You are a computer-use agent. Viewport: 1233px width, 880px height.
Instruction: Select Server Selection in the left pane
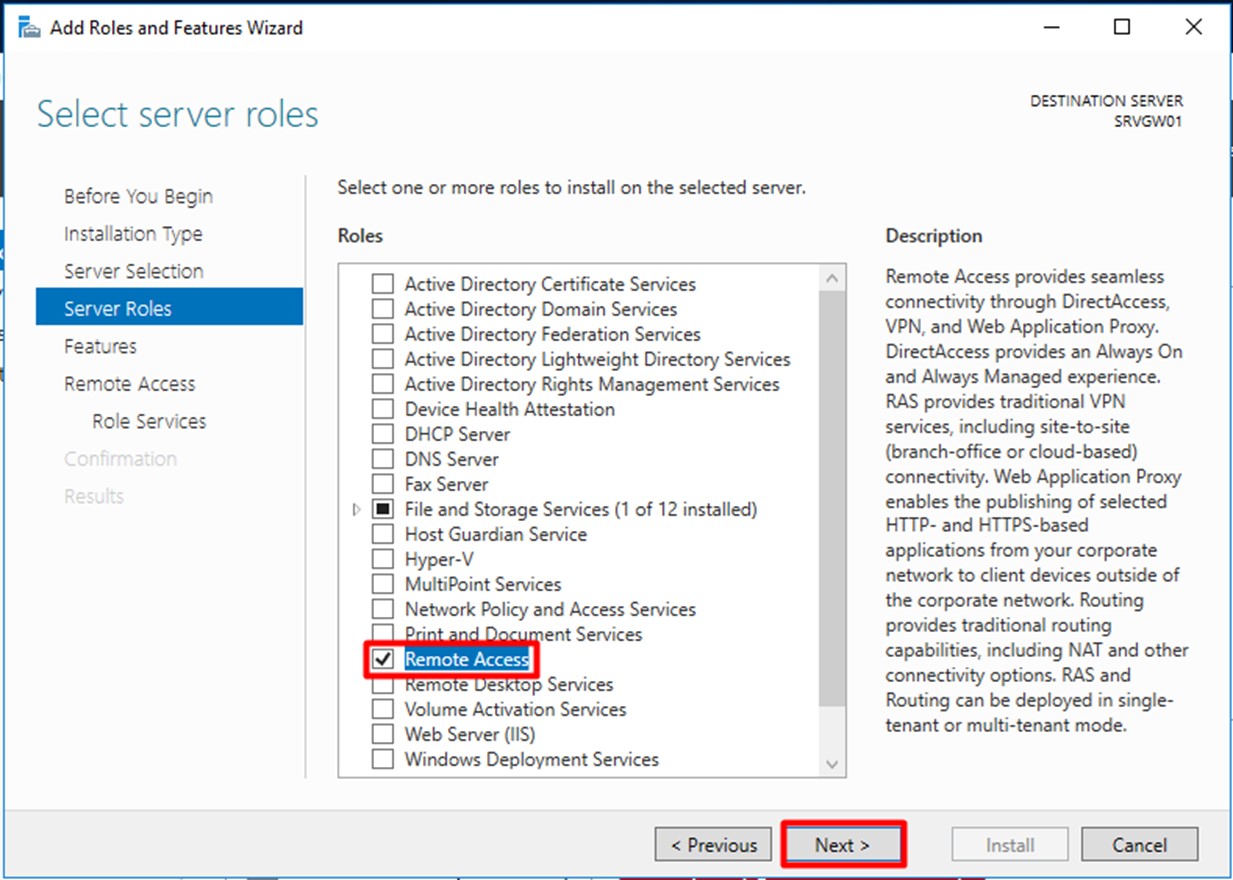pyautogui.click(x=133, y=270)
